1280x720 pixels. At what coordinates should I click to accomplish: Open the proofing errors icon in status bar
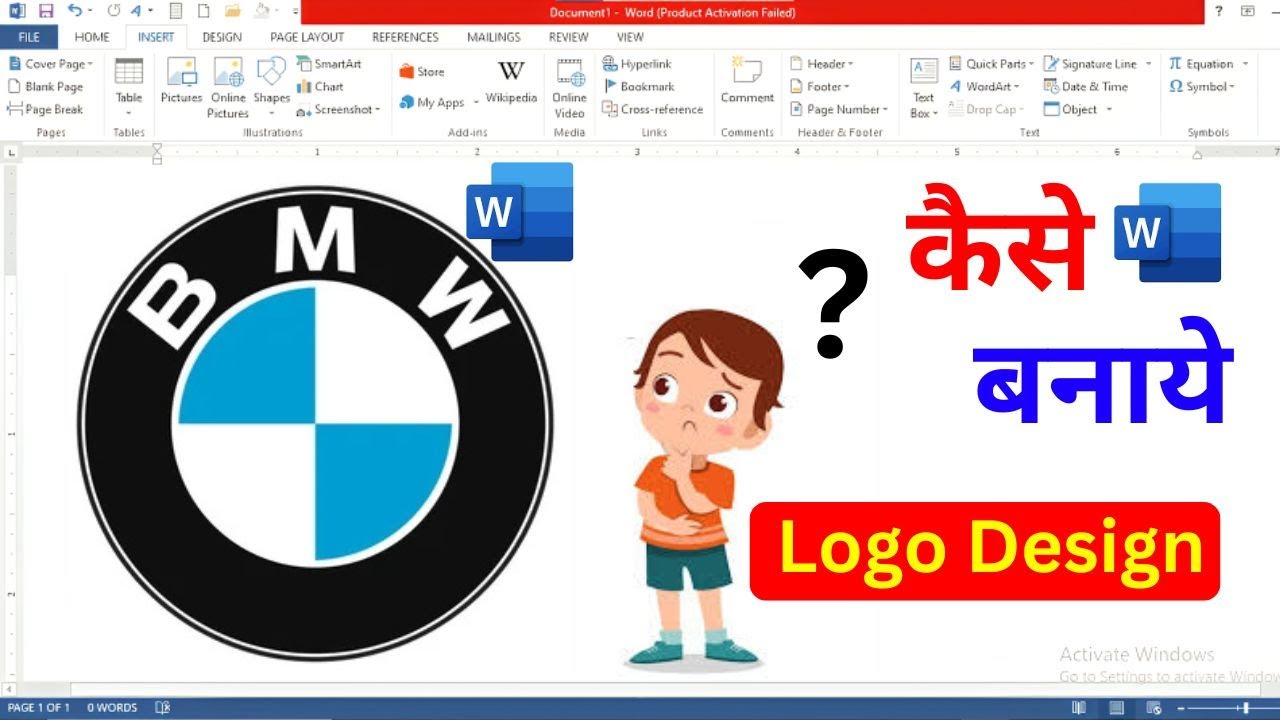[163, 707]
